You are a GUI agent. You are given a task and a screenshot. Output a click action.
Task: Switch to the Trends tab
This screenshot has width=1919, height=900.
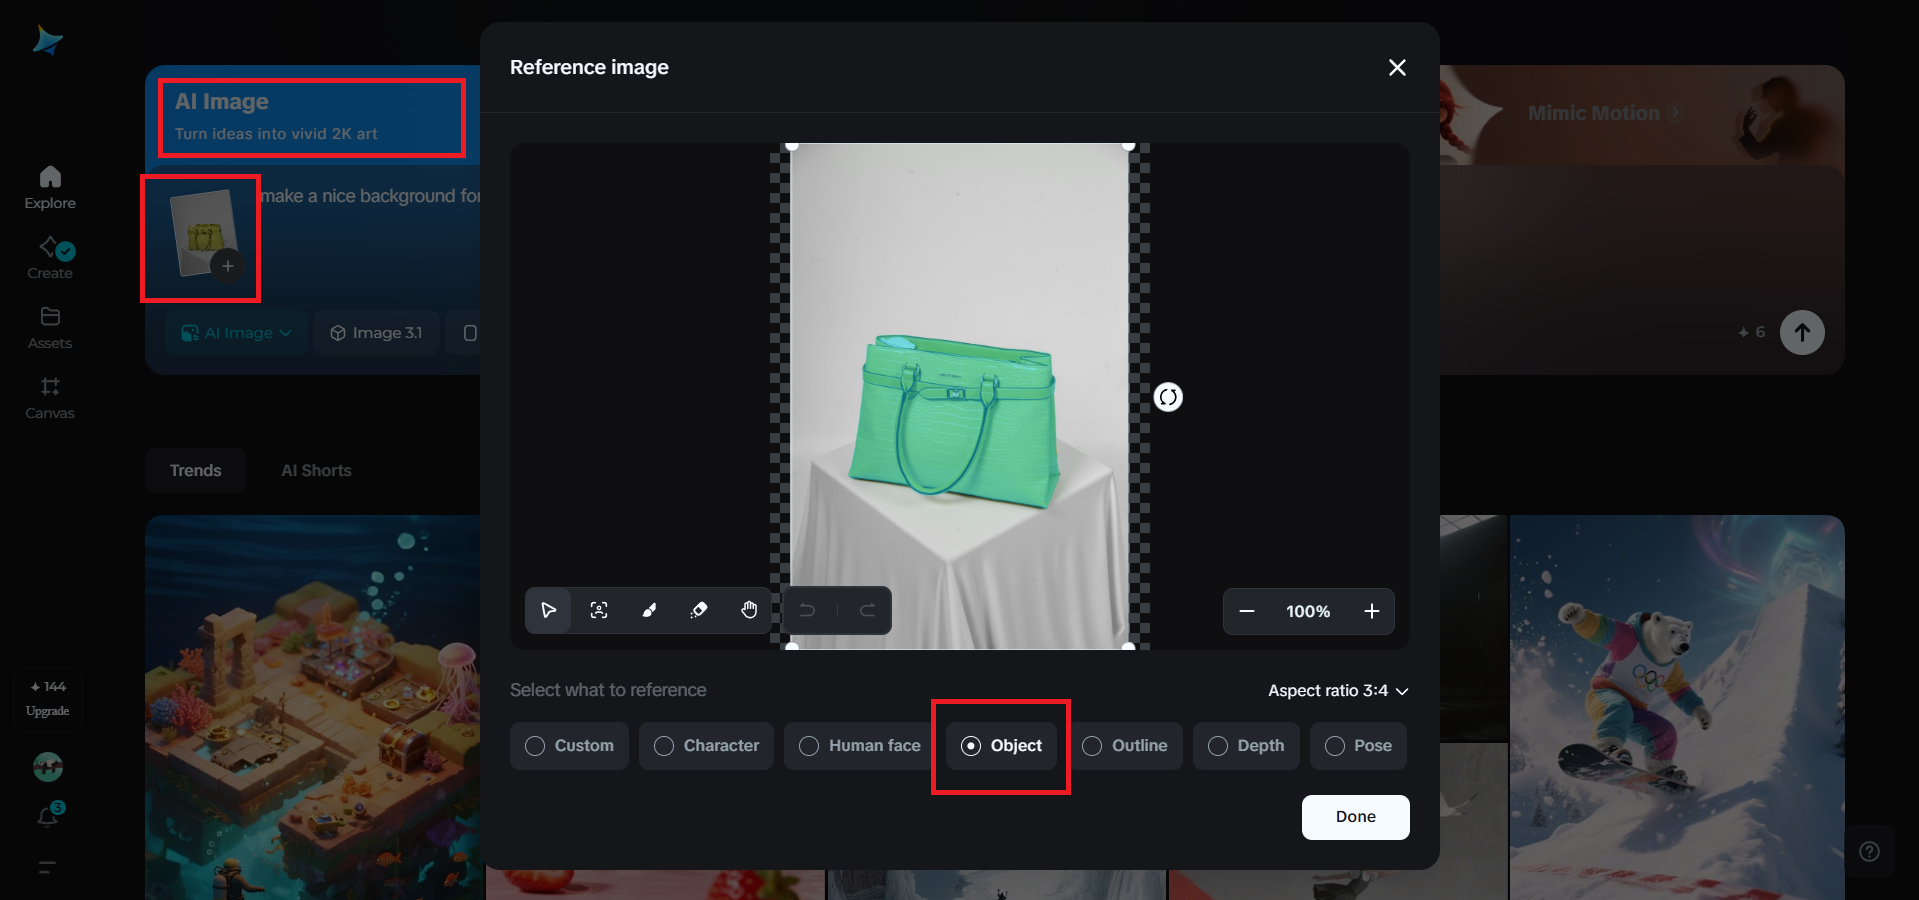click(x=195, y=471)
